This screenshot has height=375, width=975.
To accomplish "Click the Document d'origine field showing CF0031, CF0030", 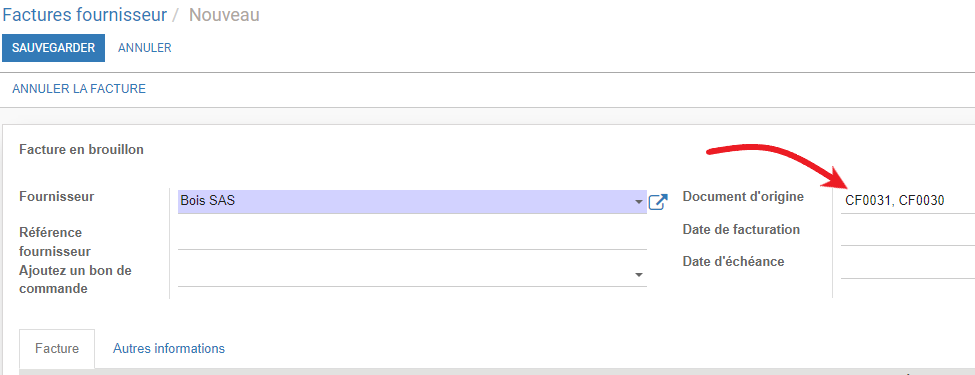I will tap(908, 200).
